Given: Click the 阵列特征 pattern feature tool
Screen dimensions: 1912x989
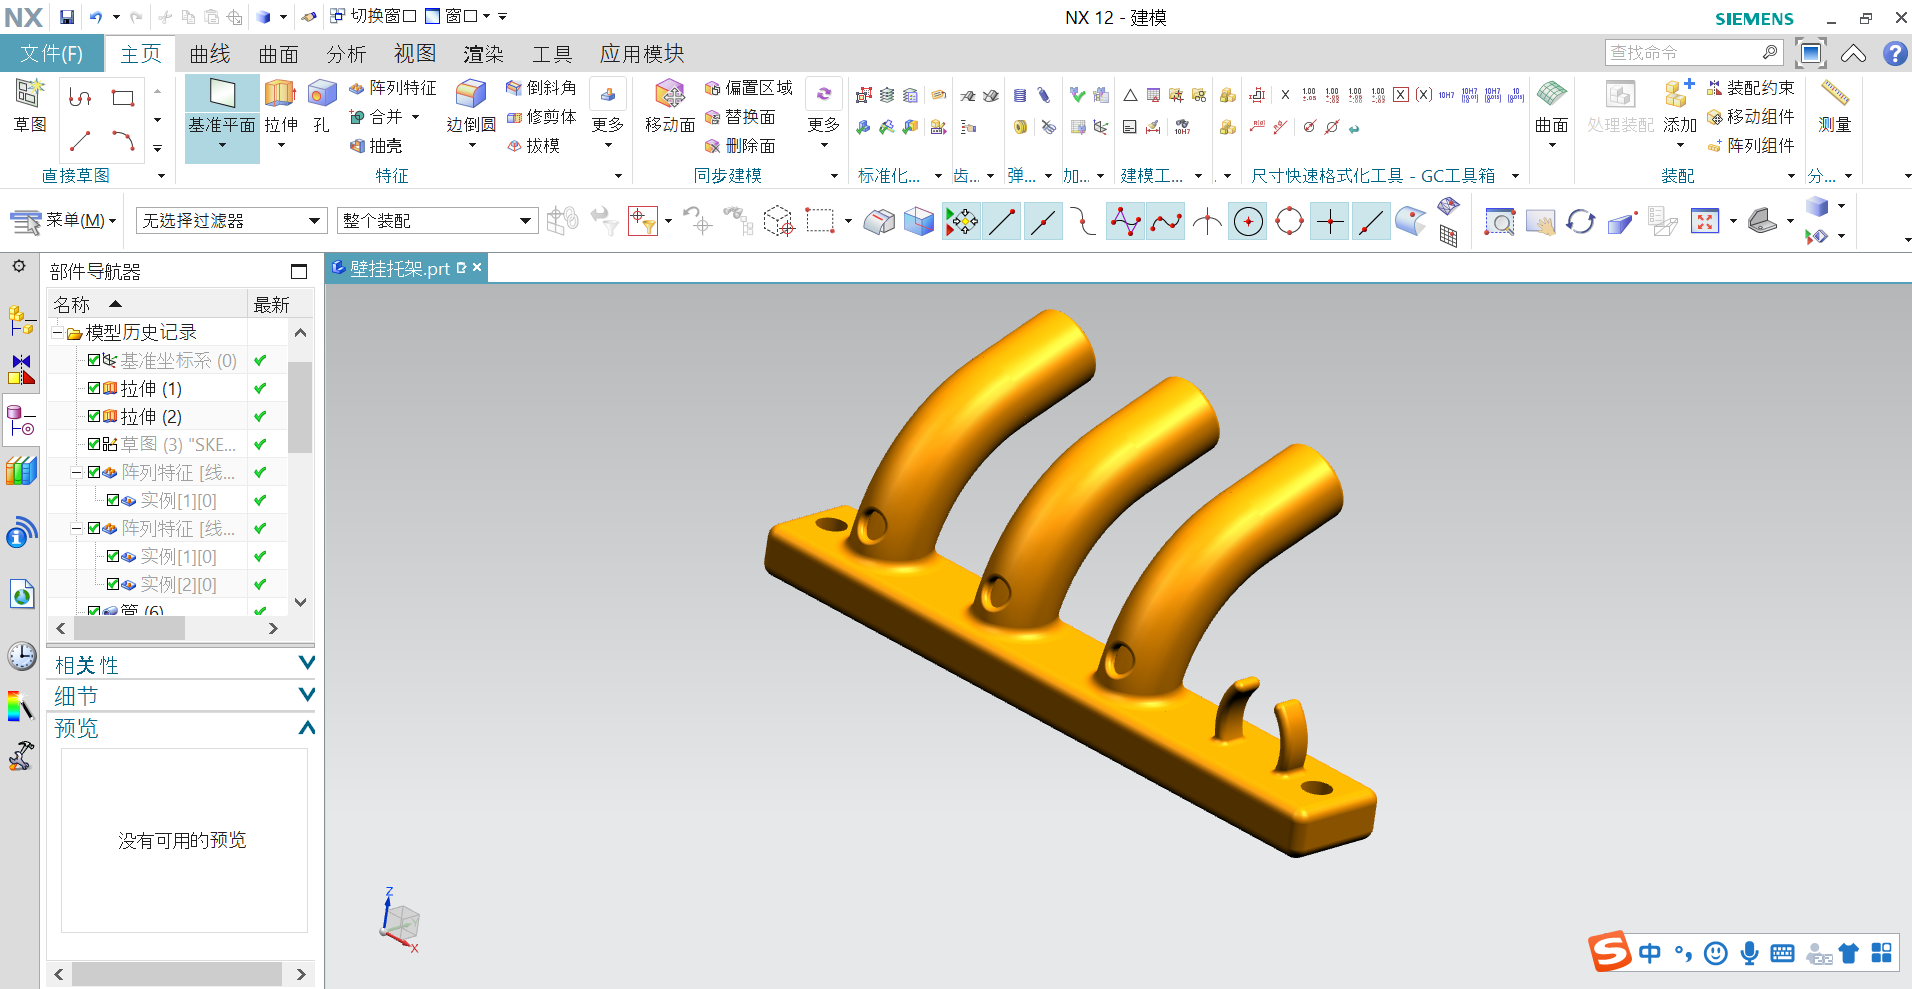Looking at the screenshot, I should click(393, 88).
